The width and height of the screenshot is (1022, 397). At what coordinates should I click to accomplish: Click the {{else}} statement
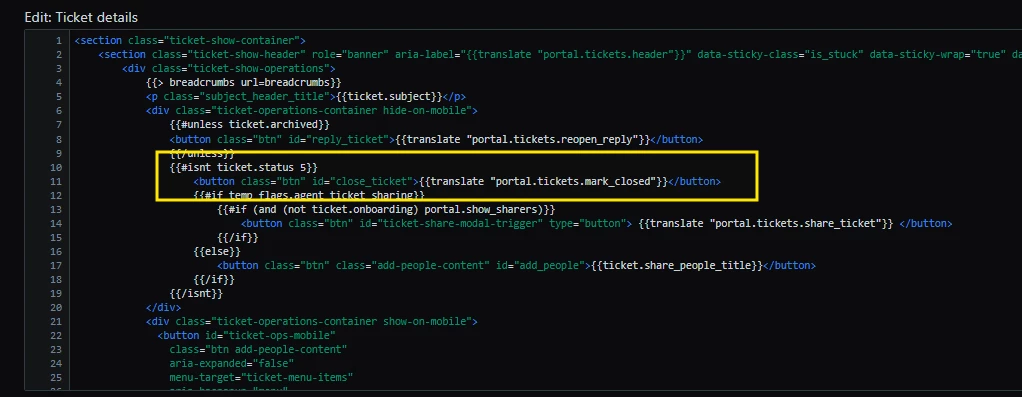(217, 252)
